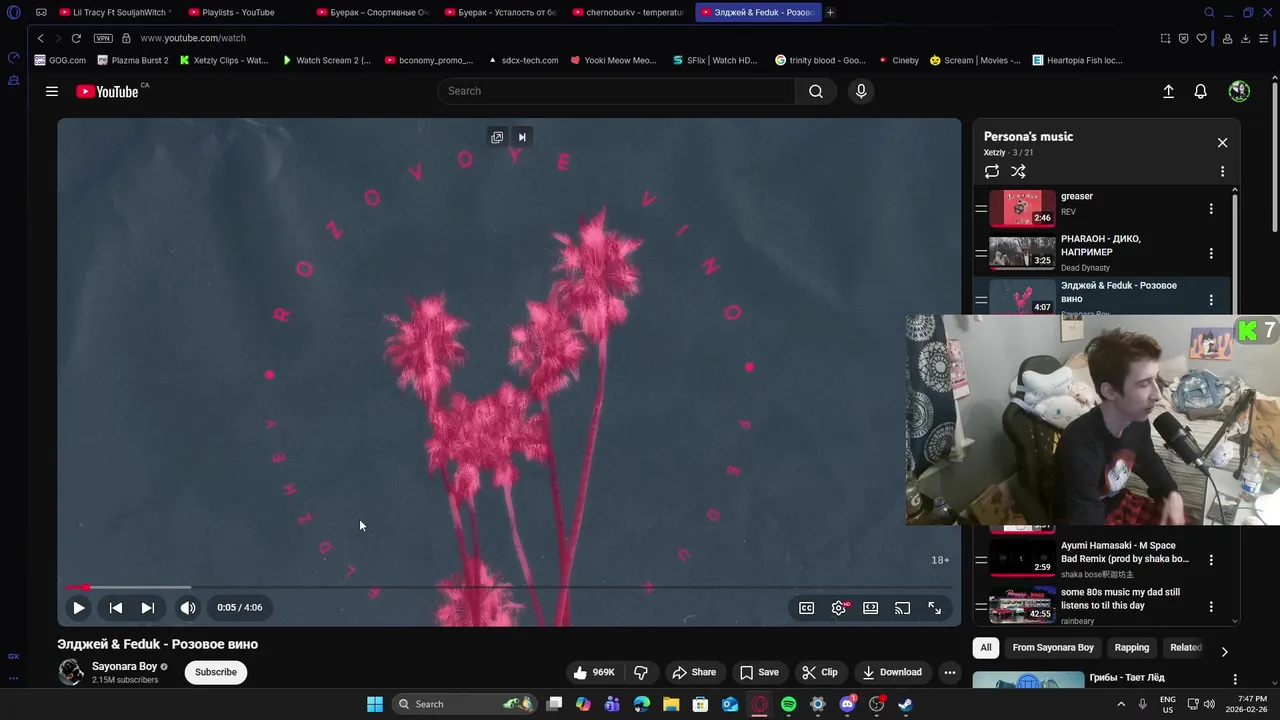Screen dimensions: 1280x720
Task: Open YouTube notifications bell
Action: (1201, 91)
